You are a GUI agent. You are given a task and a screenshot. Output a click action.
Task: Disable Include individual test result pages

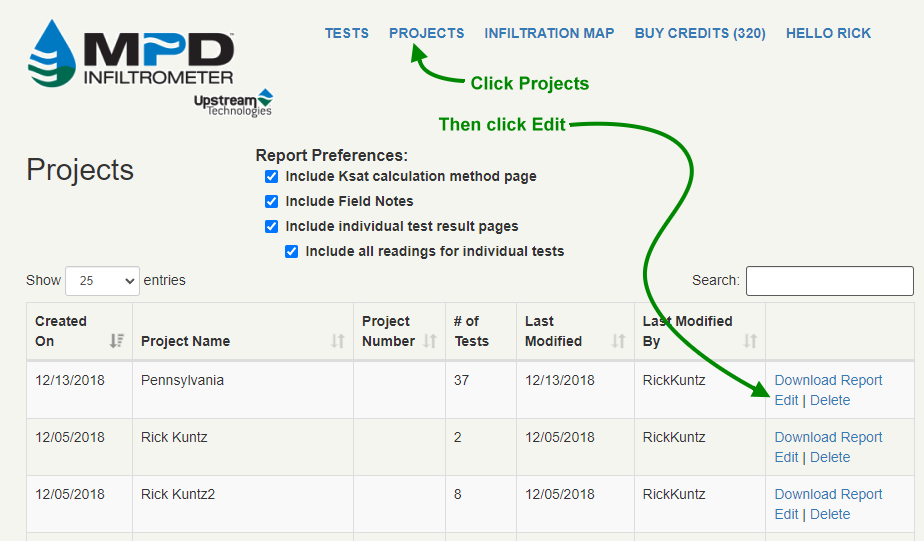click(271, 226)
